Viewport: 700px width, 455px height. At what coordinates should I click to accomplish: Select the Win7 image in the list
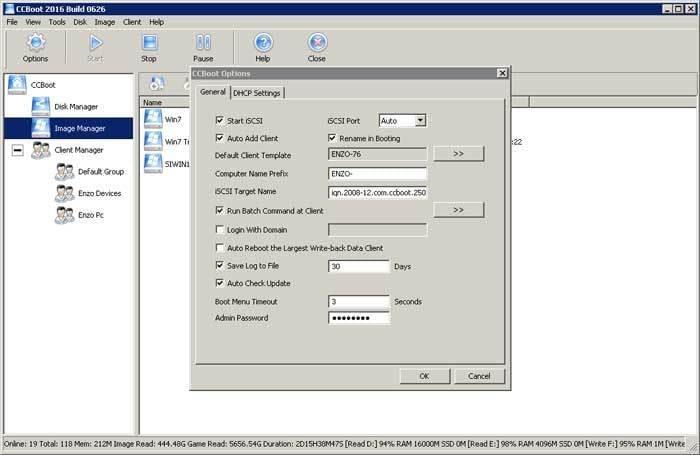tap(153, 118)
